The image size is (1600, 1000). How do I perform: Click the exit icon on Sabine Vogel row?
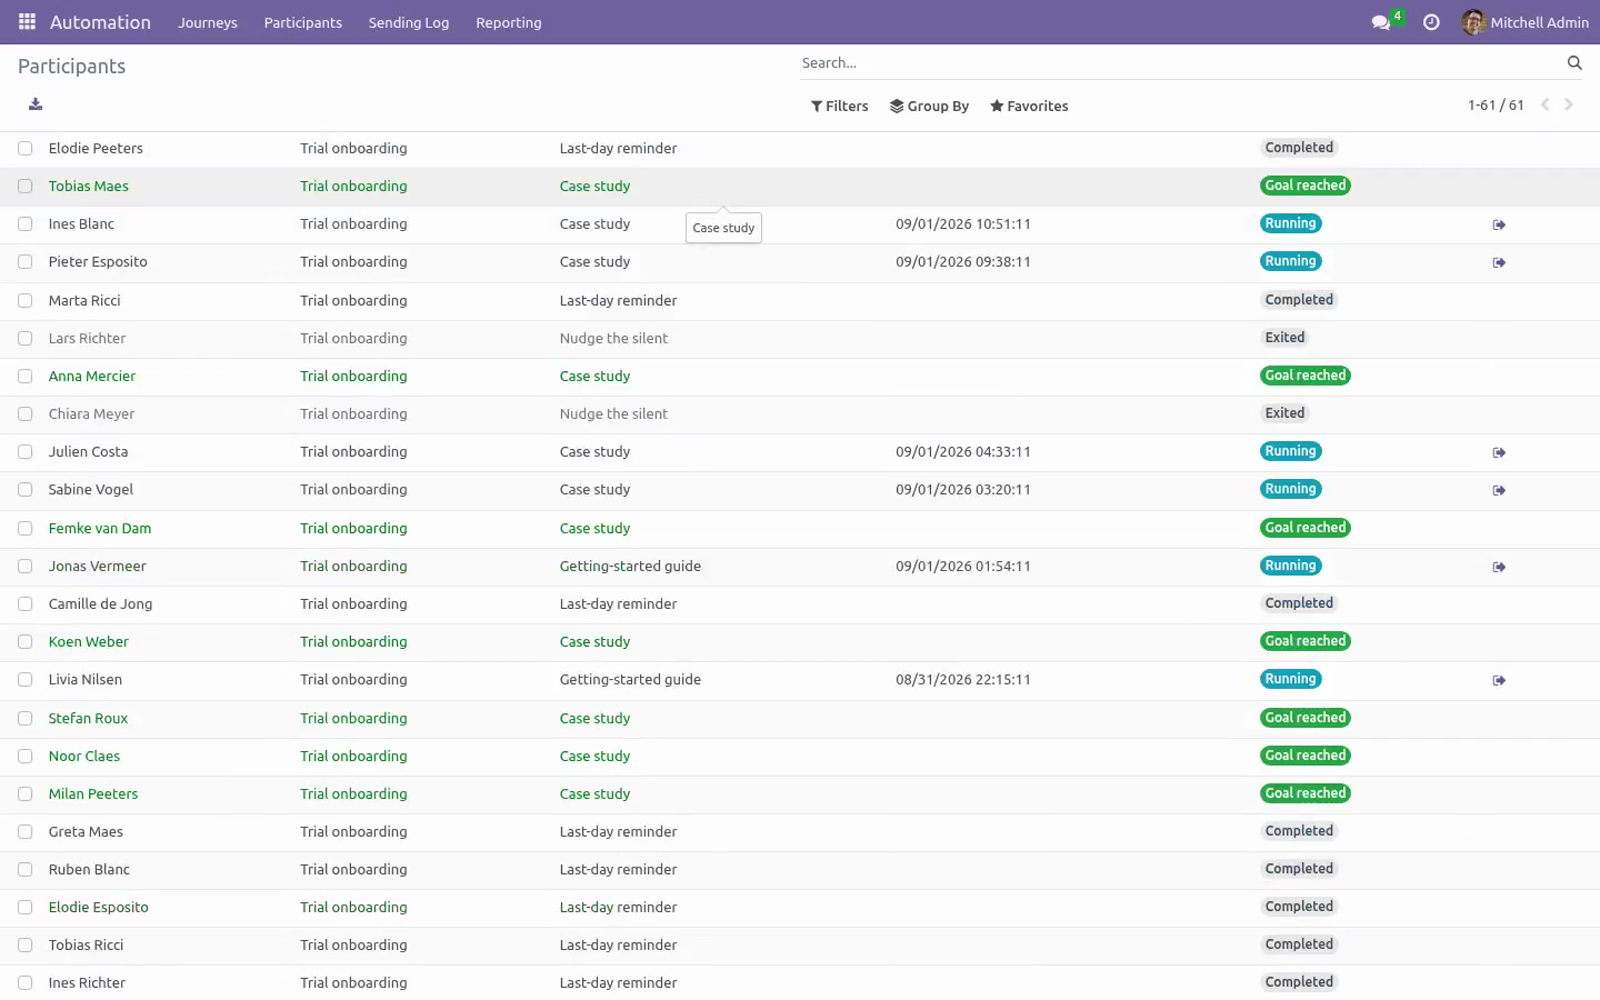click(x=1499, y=491)
